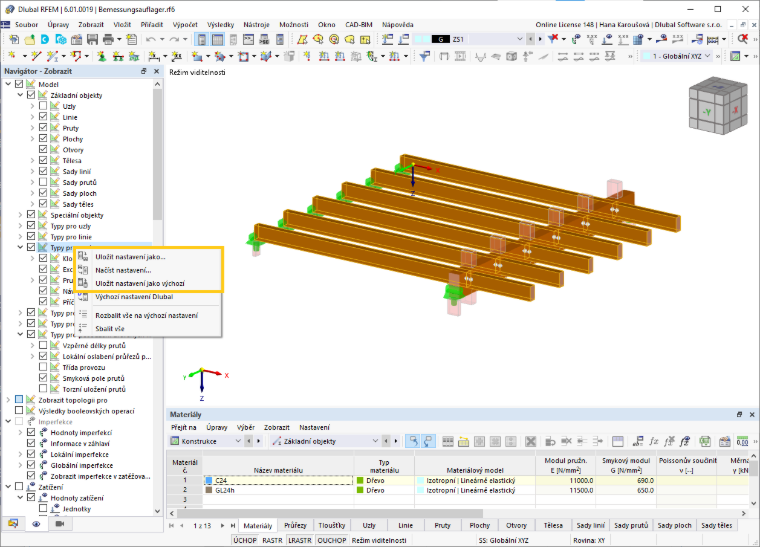Open the Soubor menu
Screen dimensions: 760x547
tap(26, 24)
